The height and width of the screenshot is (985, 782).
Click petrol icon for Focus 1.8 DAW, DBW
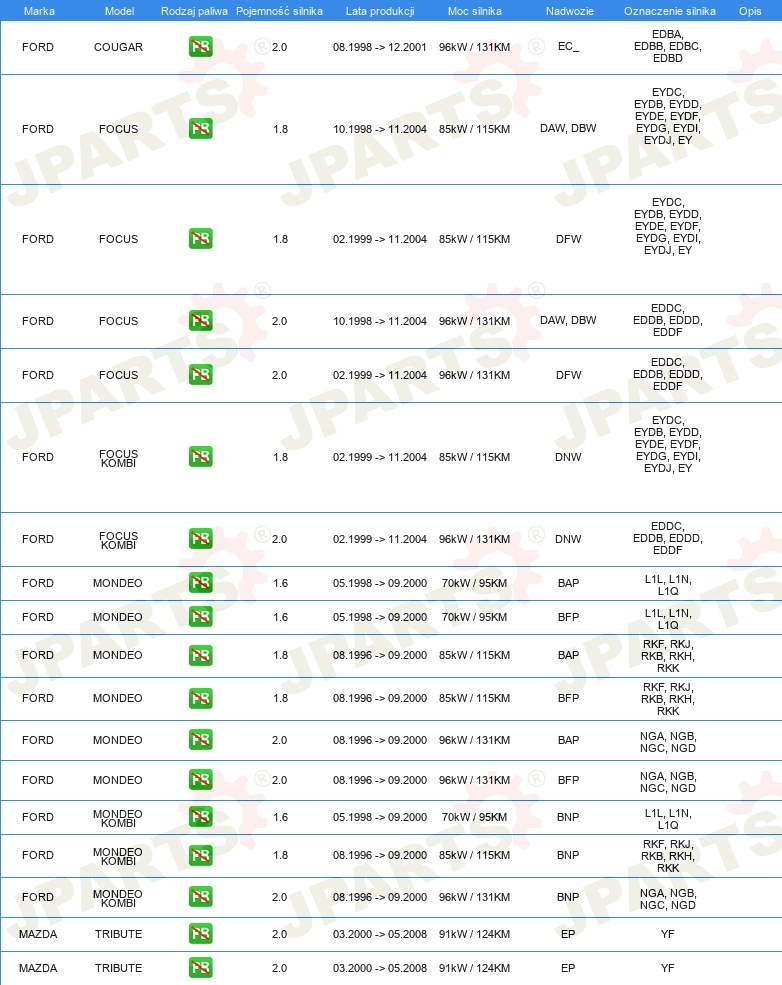pos(200,129)
